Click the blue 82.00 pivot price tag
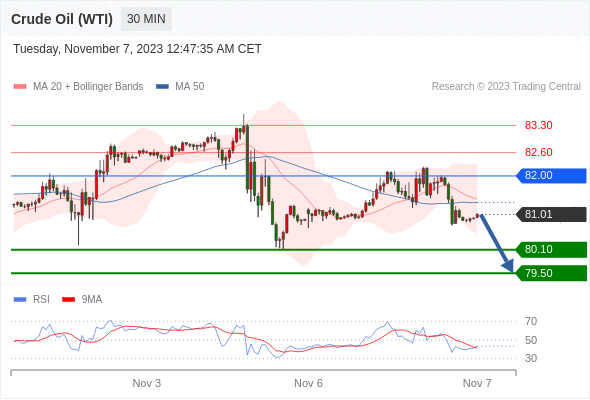 click(551, 176)
